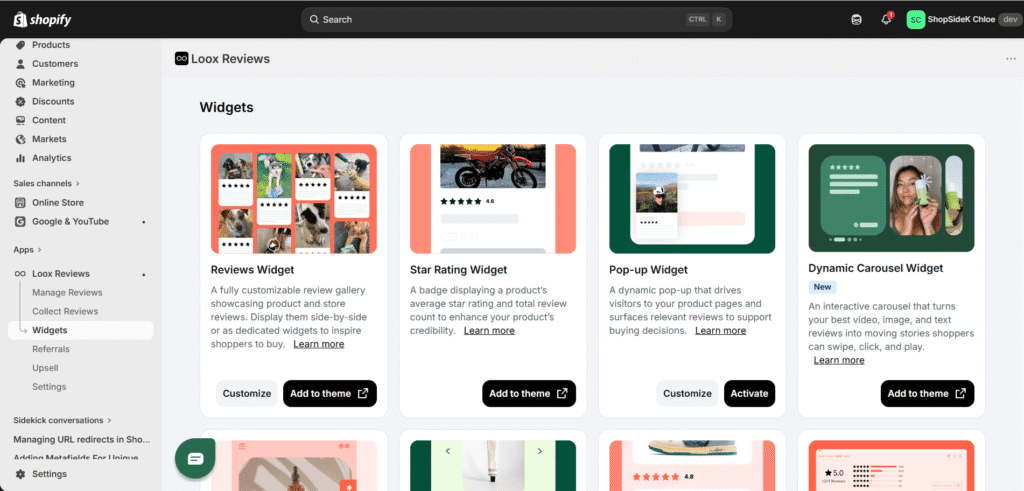Select the Widgets submenu item
1024x491 pixels.
(80, 330)
